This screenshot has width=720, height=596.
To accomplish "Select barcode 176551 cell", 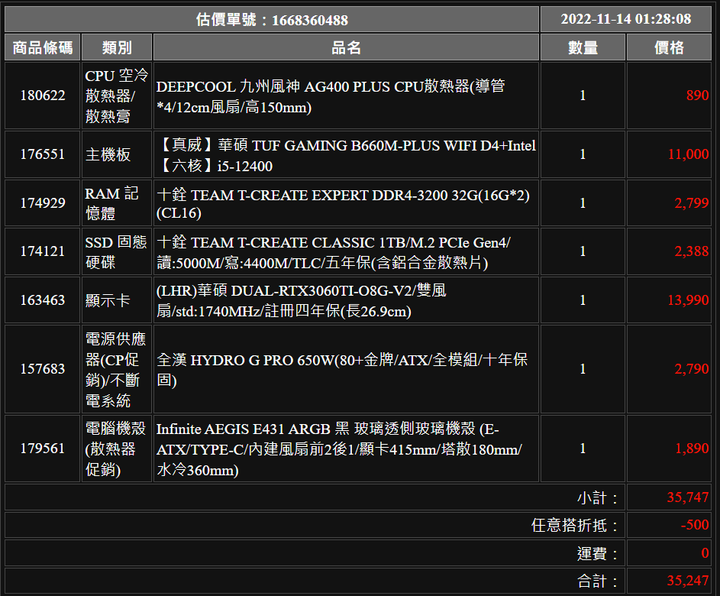I will coord(42,154).
